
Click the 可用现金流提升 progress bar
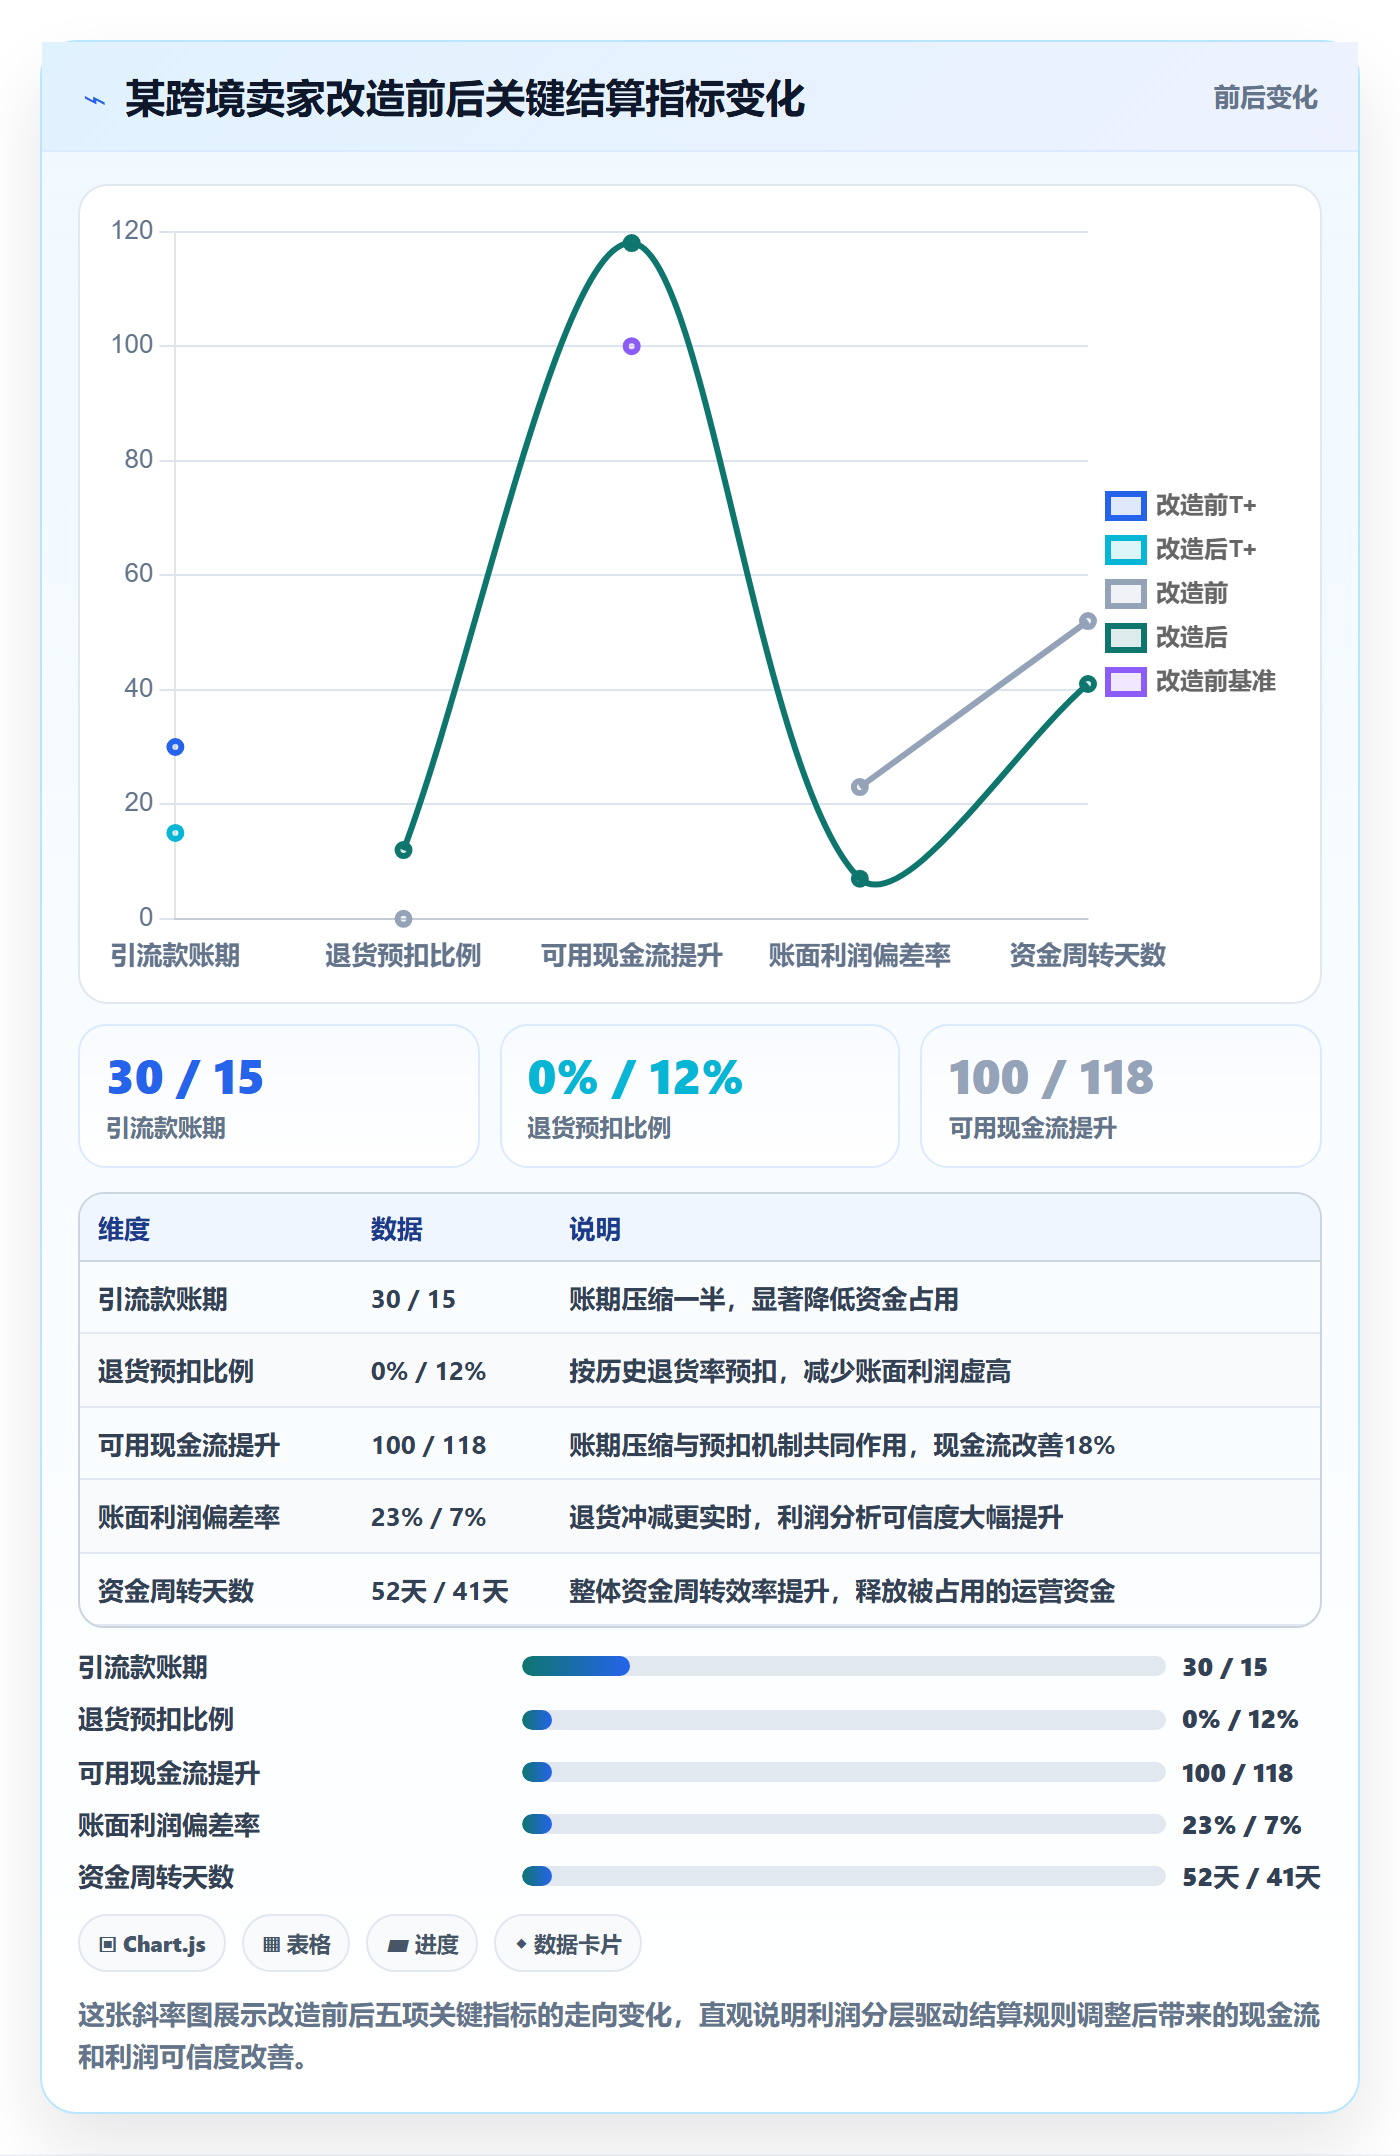coord(843,1772)
